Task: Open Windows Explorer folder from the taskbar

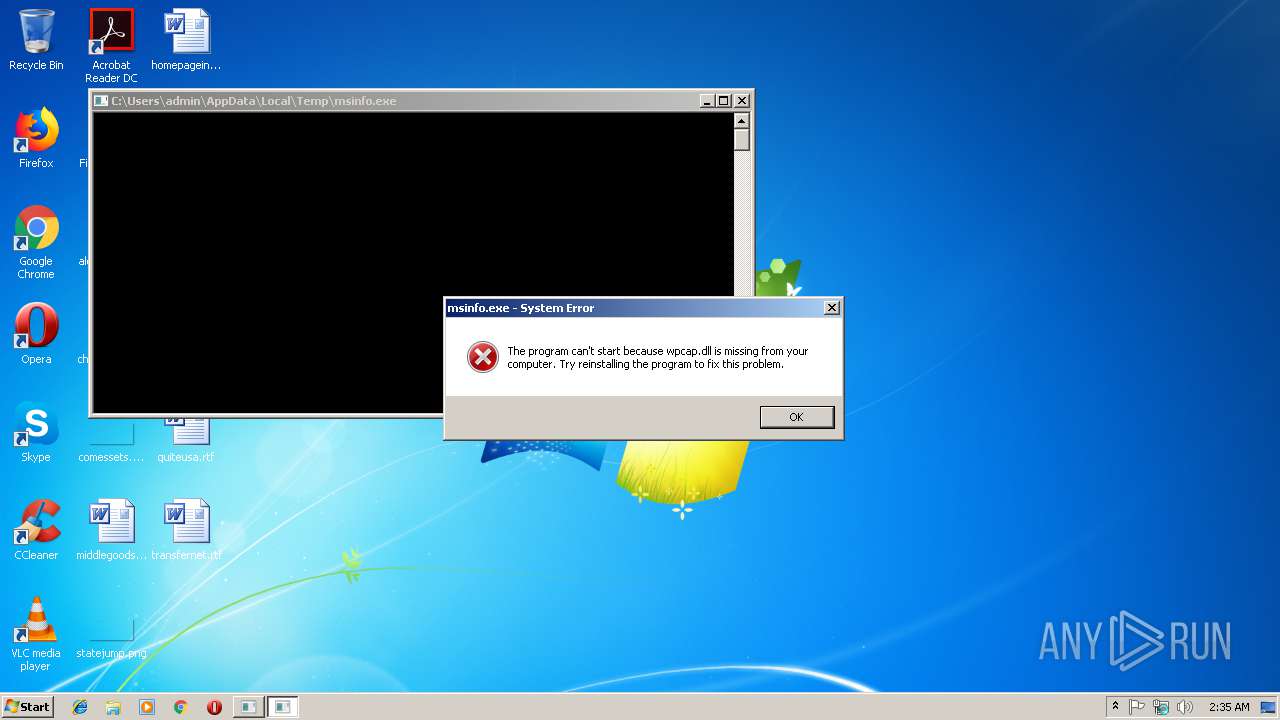Action: [113, 707]
